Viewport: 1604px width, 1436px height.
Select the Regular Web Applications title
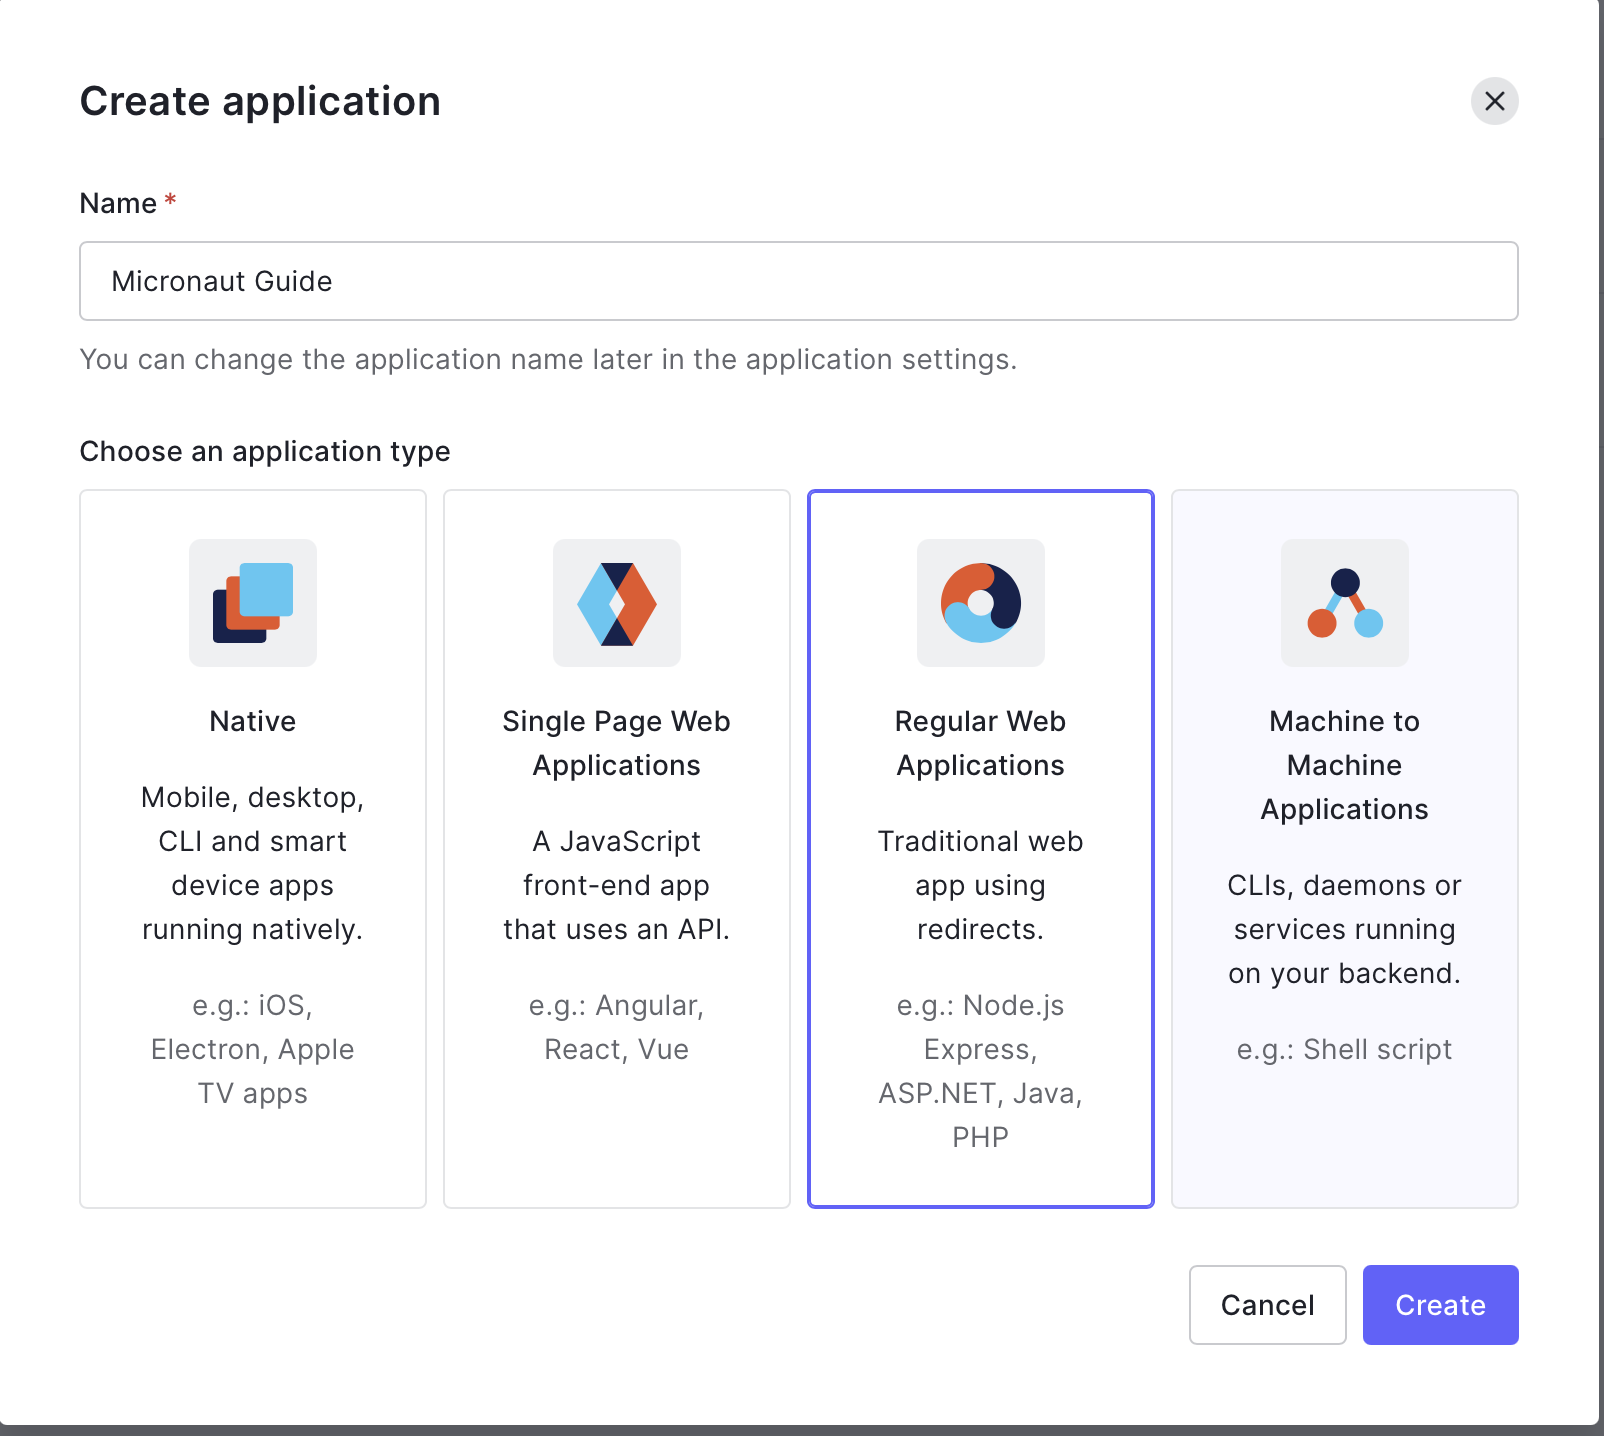click(x=981, y=743)
